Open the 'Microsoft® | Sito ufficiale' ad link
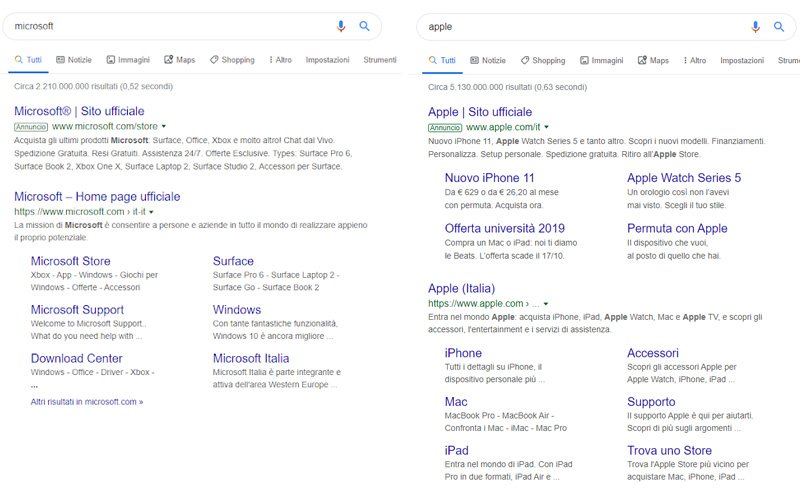 (79, 111)
